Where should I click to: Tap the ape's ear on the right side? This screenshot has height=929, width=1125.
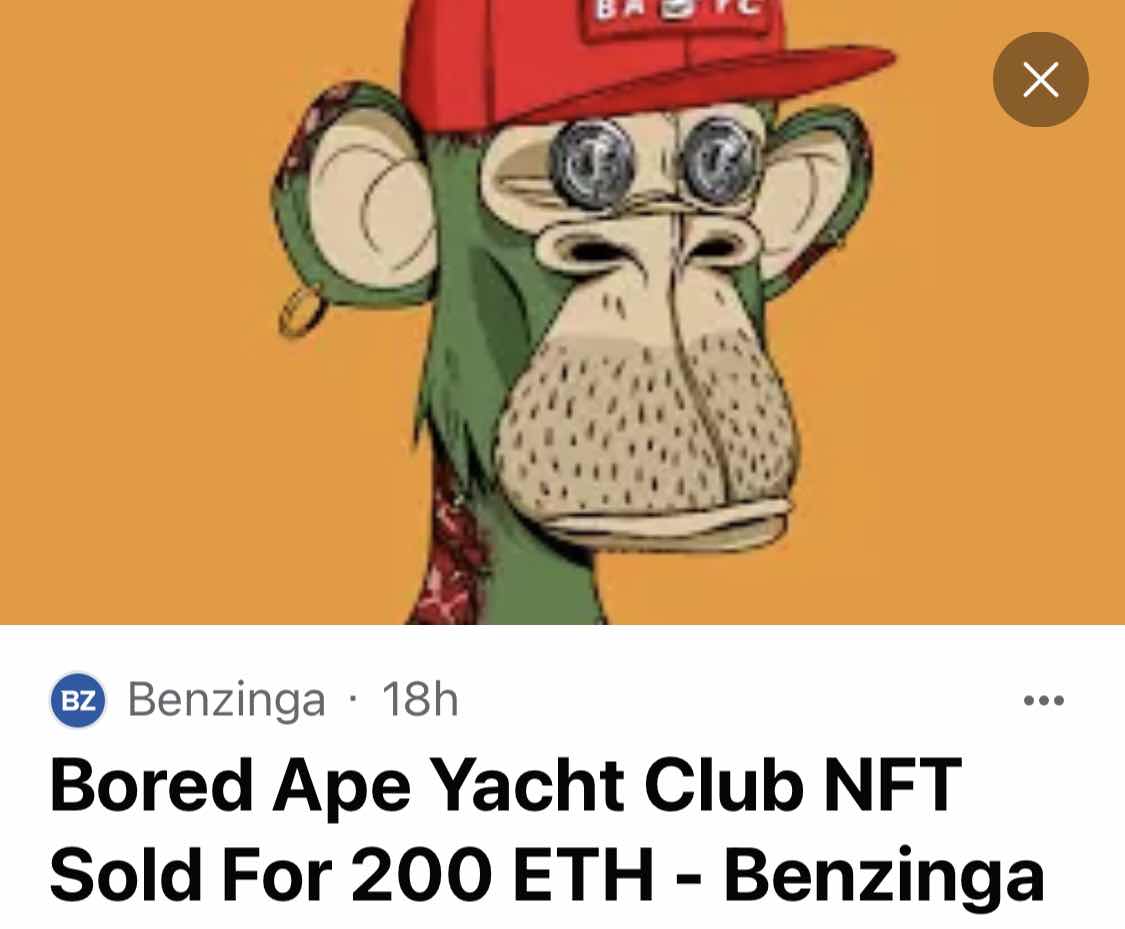(814, 197)
